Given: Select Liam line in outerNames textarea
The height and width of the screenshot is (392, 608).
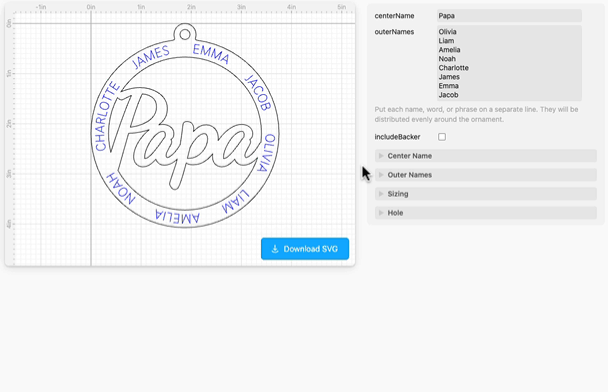Looking at the screenshot, I should [446, 41].
